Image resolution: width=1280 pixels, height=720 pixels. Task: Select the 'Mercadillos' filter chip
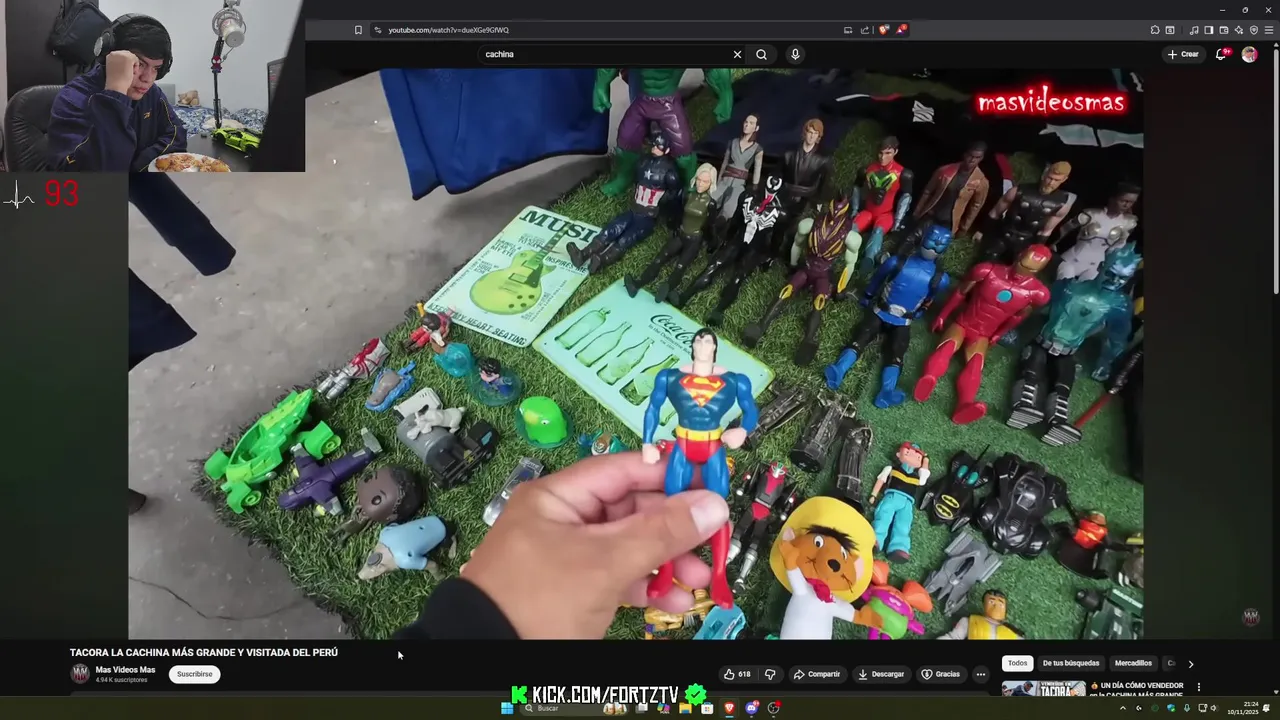click(1133, 663)
